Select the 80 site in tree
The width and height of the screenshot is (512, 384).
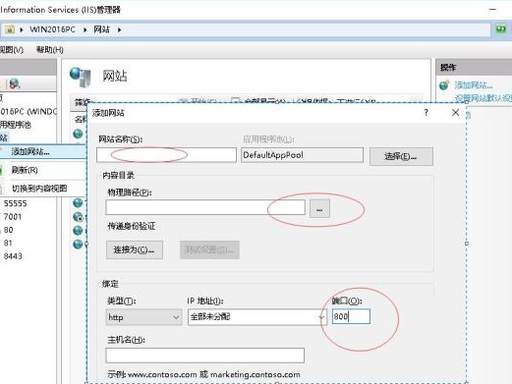click(8, 230)
